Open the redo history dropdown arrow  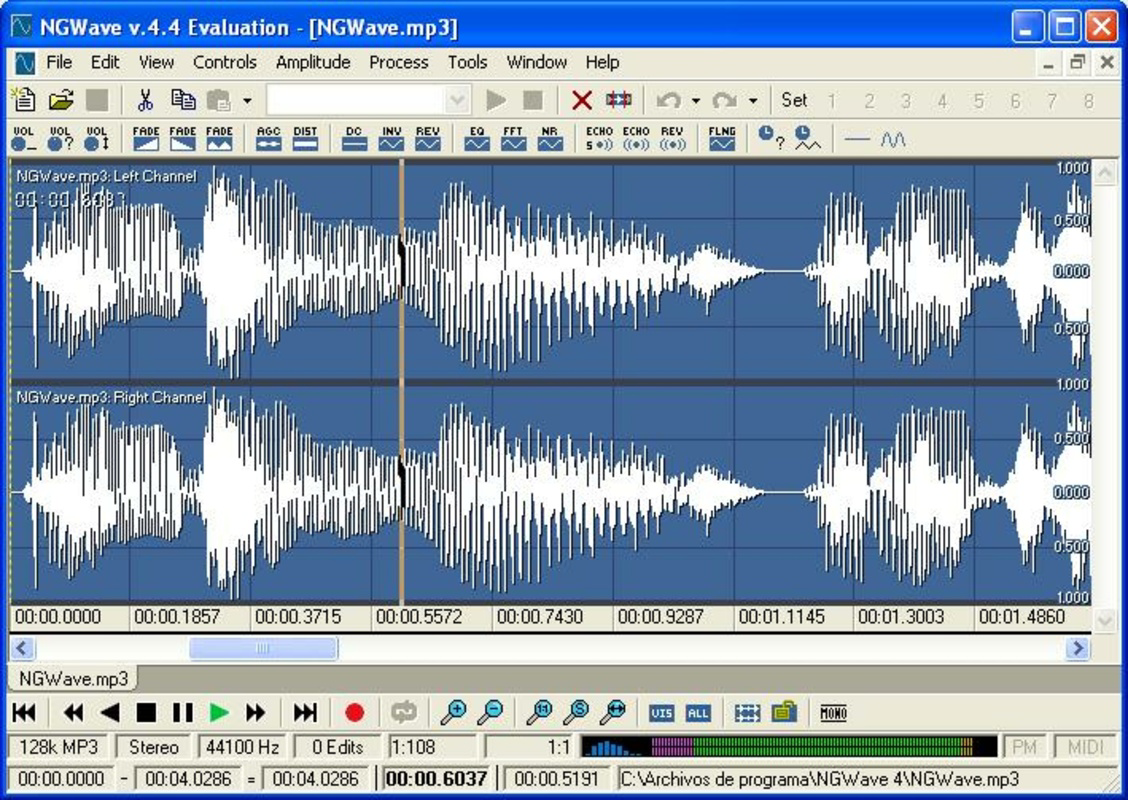[x=752, y=101]
